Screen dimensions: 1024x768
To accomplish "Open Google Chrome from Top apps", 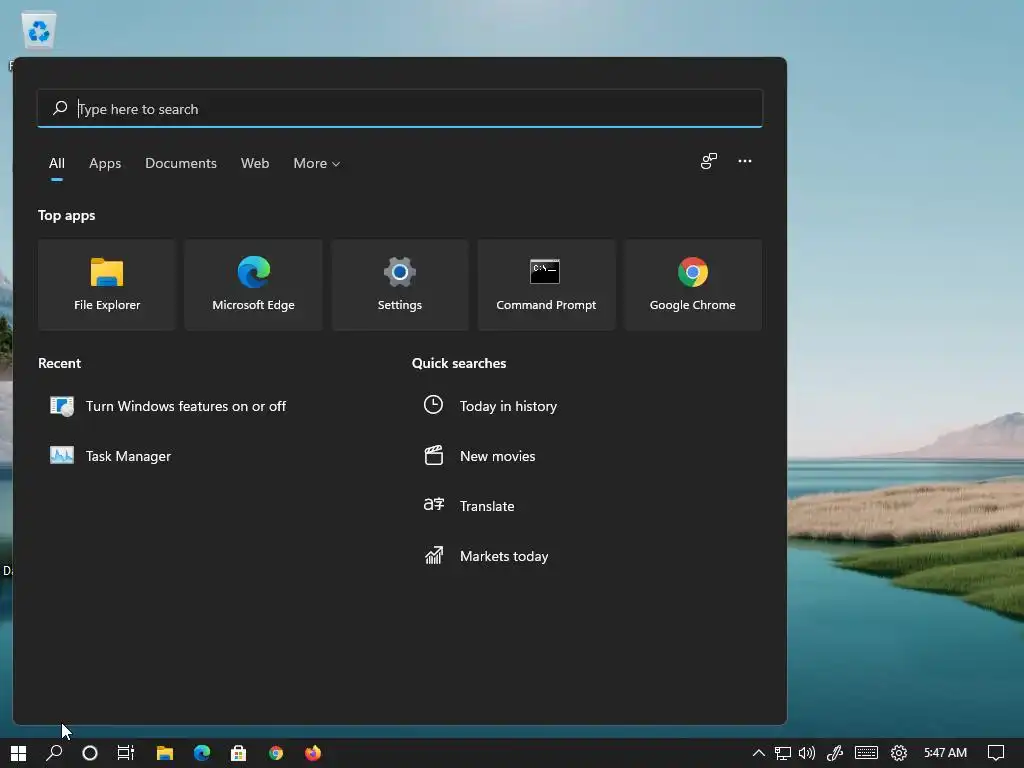I will click(692, 285).
